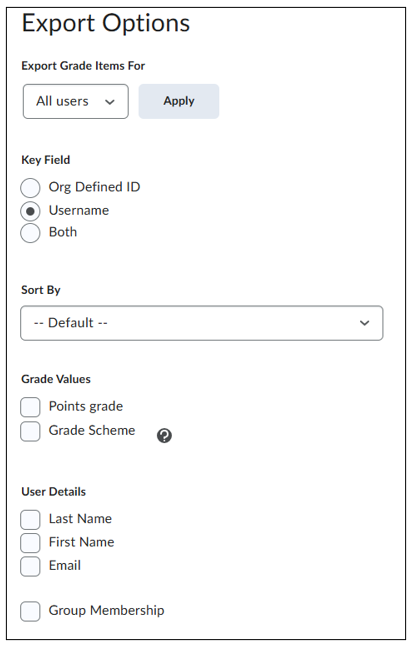Tick the Grade Scheme checkbox
This screenshot has height=645, width=410.
coord(30,431)
